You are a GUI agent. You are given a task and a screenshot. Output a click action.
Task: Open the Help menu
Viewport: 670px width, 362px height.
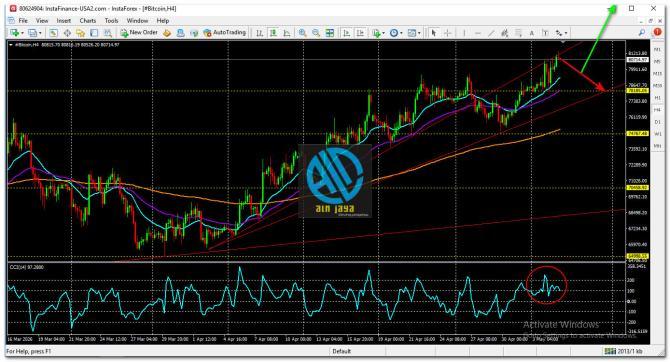pos(163,21)
